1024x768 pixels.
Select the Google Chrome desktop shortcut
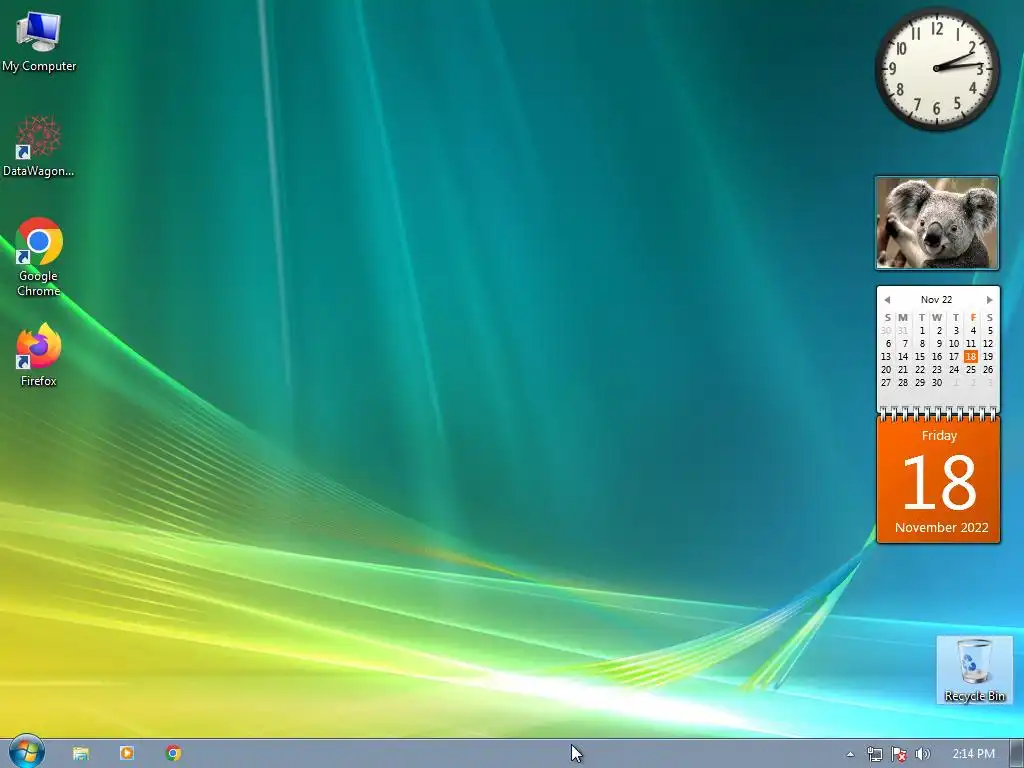tap(39, 257)
